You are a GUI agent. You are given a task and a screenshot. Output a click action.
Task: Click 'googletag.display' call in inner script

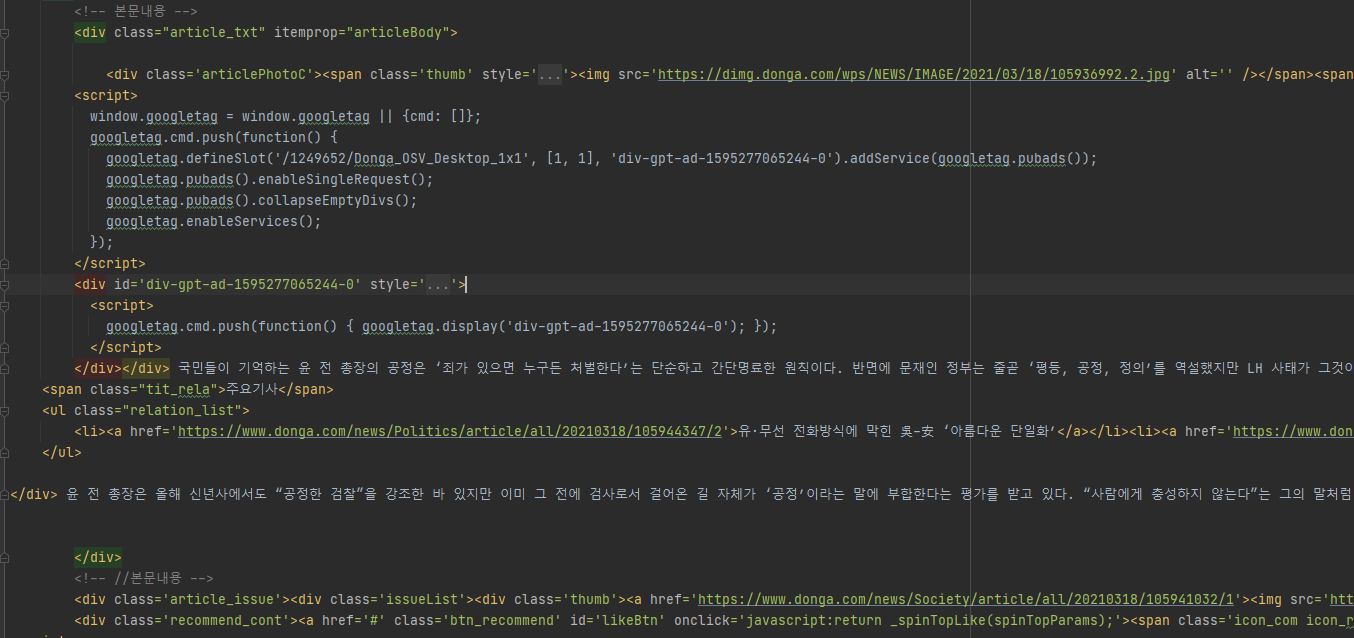click(x=430, y=327)
